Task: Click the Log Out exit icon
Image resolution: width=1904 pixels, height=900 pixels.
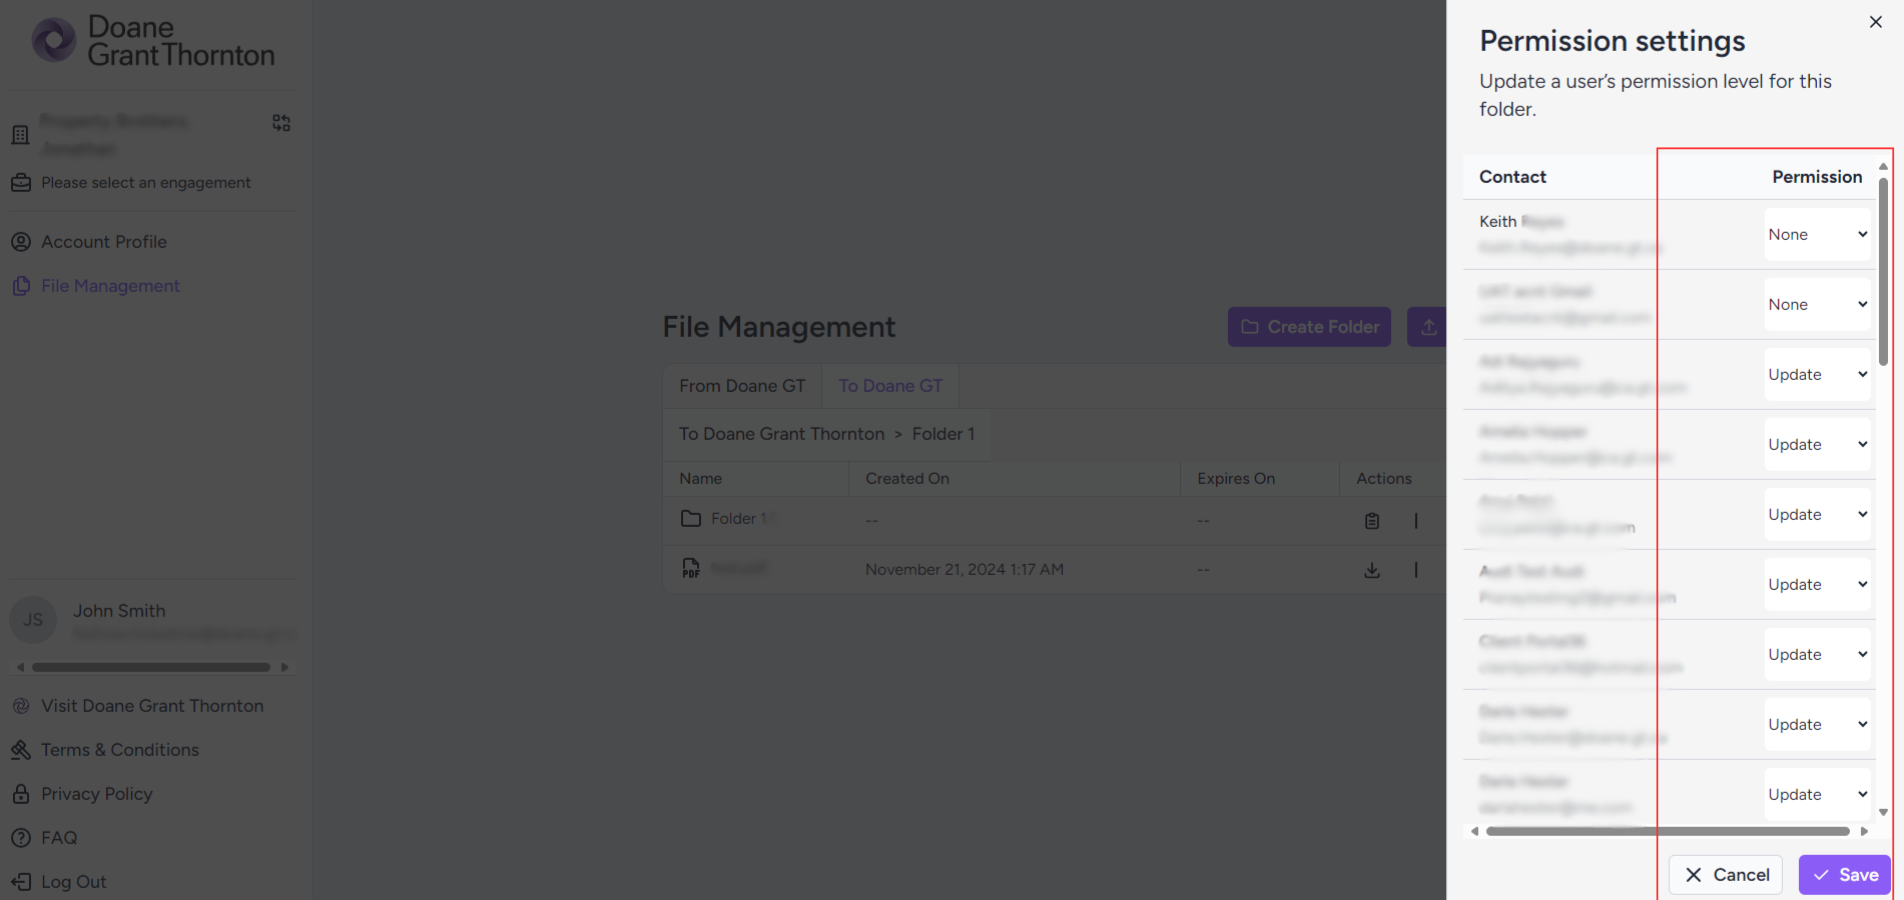Action: (21, 882)
